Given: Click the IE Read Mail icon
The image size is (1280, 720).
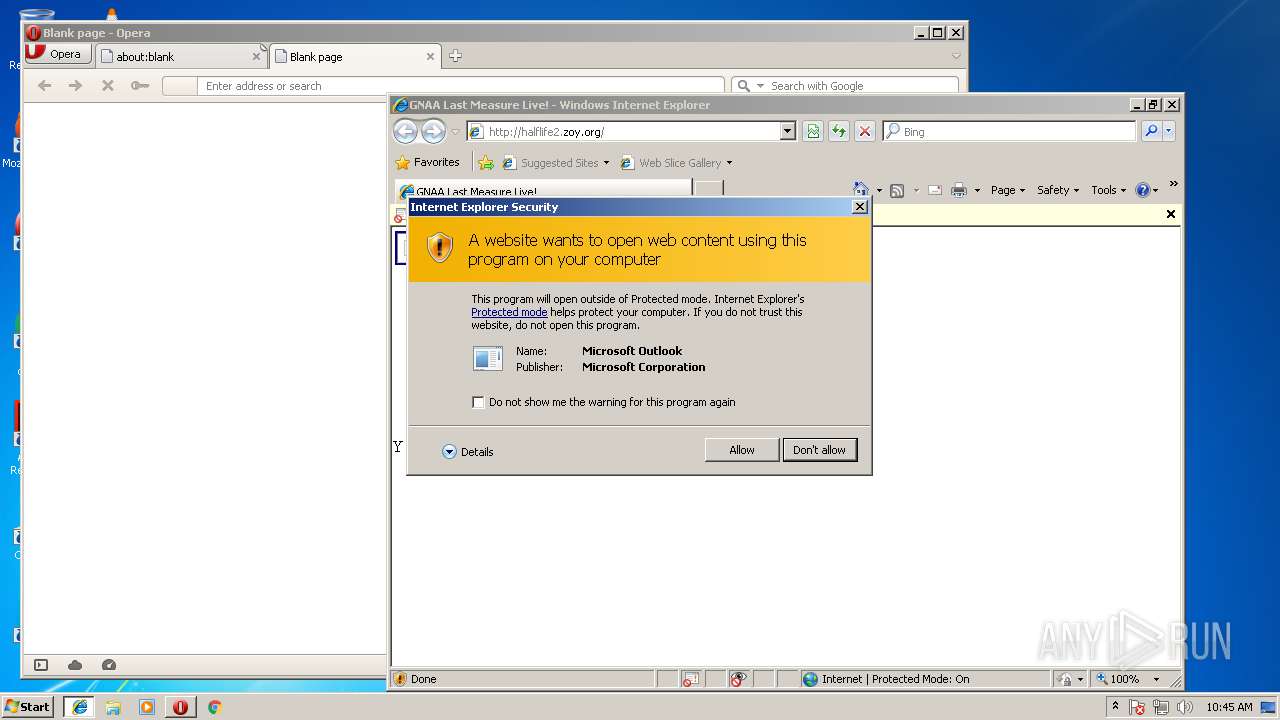Looking at the screenshot, I should tap(934, 190).
